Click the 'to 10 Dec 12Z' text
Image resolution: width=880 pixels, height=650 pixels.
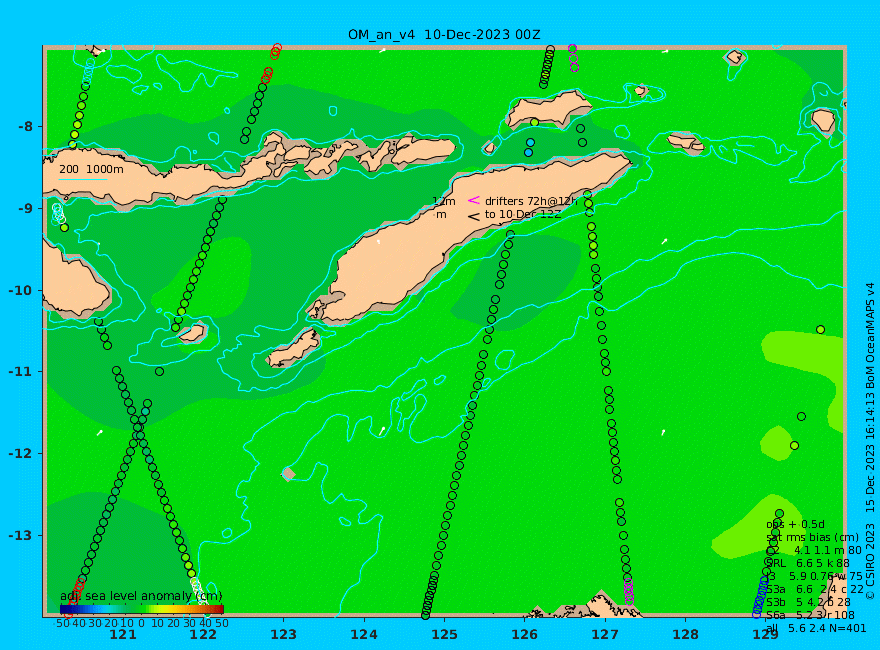click(523, 214)
